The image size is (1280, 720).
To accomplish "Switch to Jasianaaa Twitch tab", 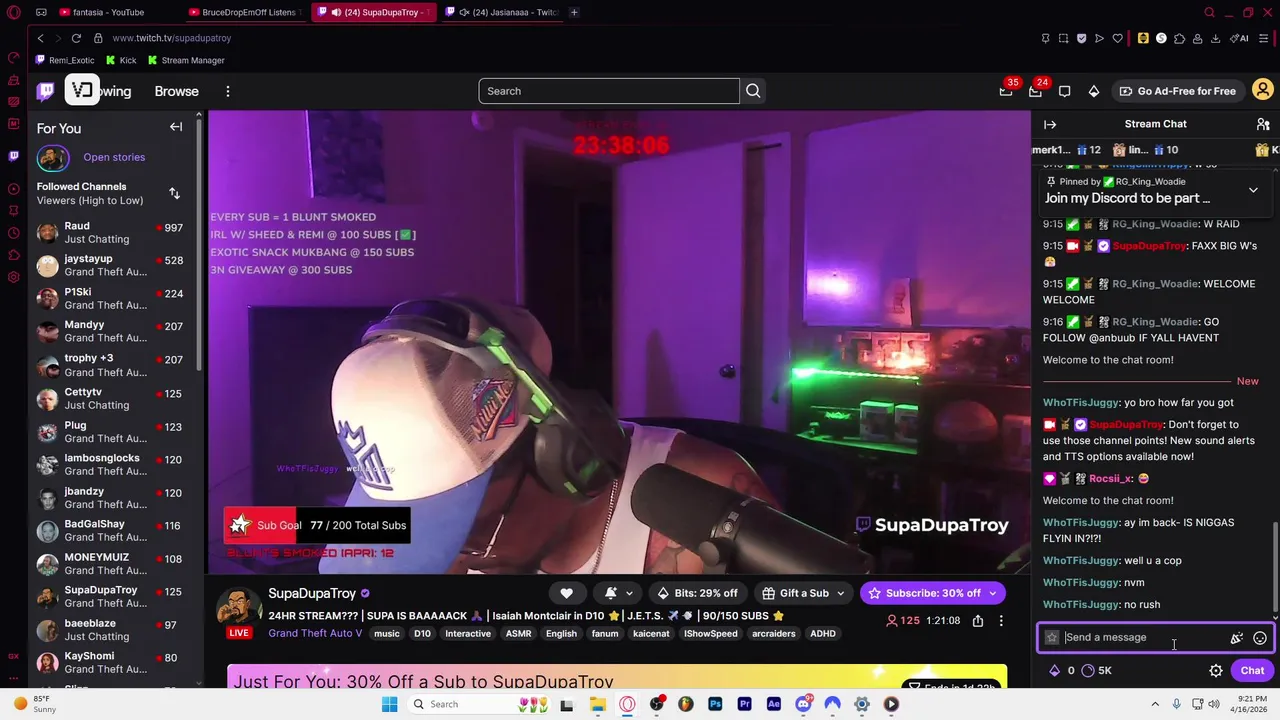I will (x=502, y=12).
